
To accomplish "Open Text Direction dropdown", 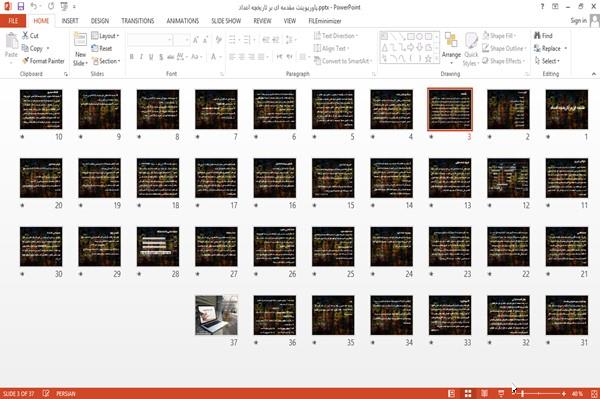I will pyautogui.click(x=336, y=36).
